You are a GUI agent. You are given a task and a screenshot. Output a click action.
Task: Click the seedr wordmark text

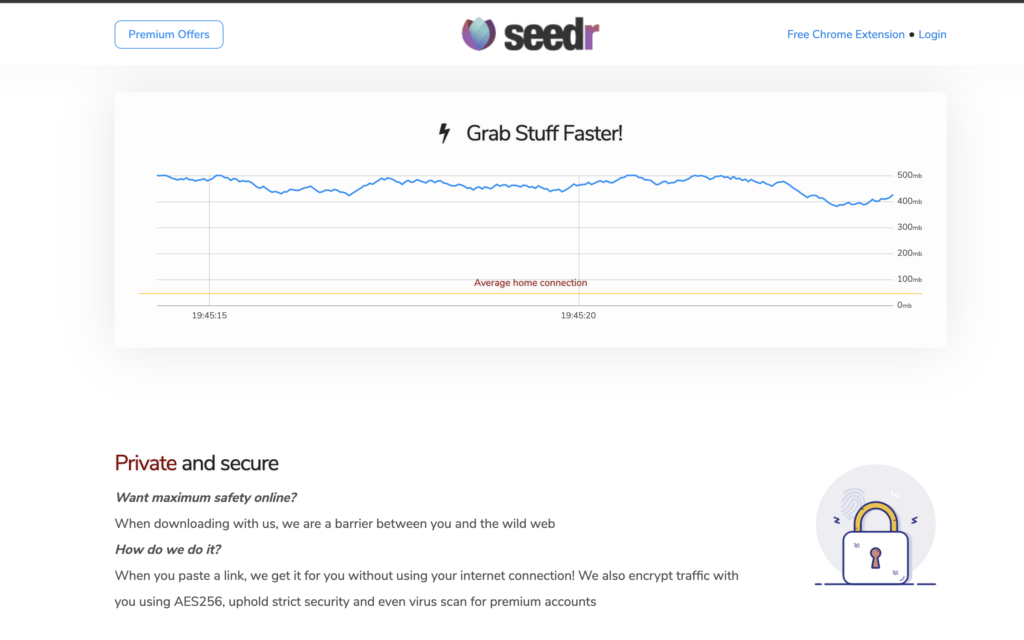[x=551, y=35]
